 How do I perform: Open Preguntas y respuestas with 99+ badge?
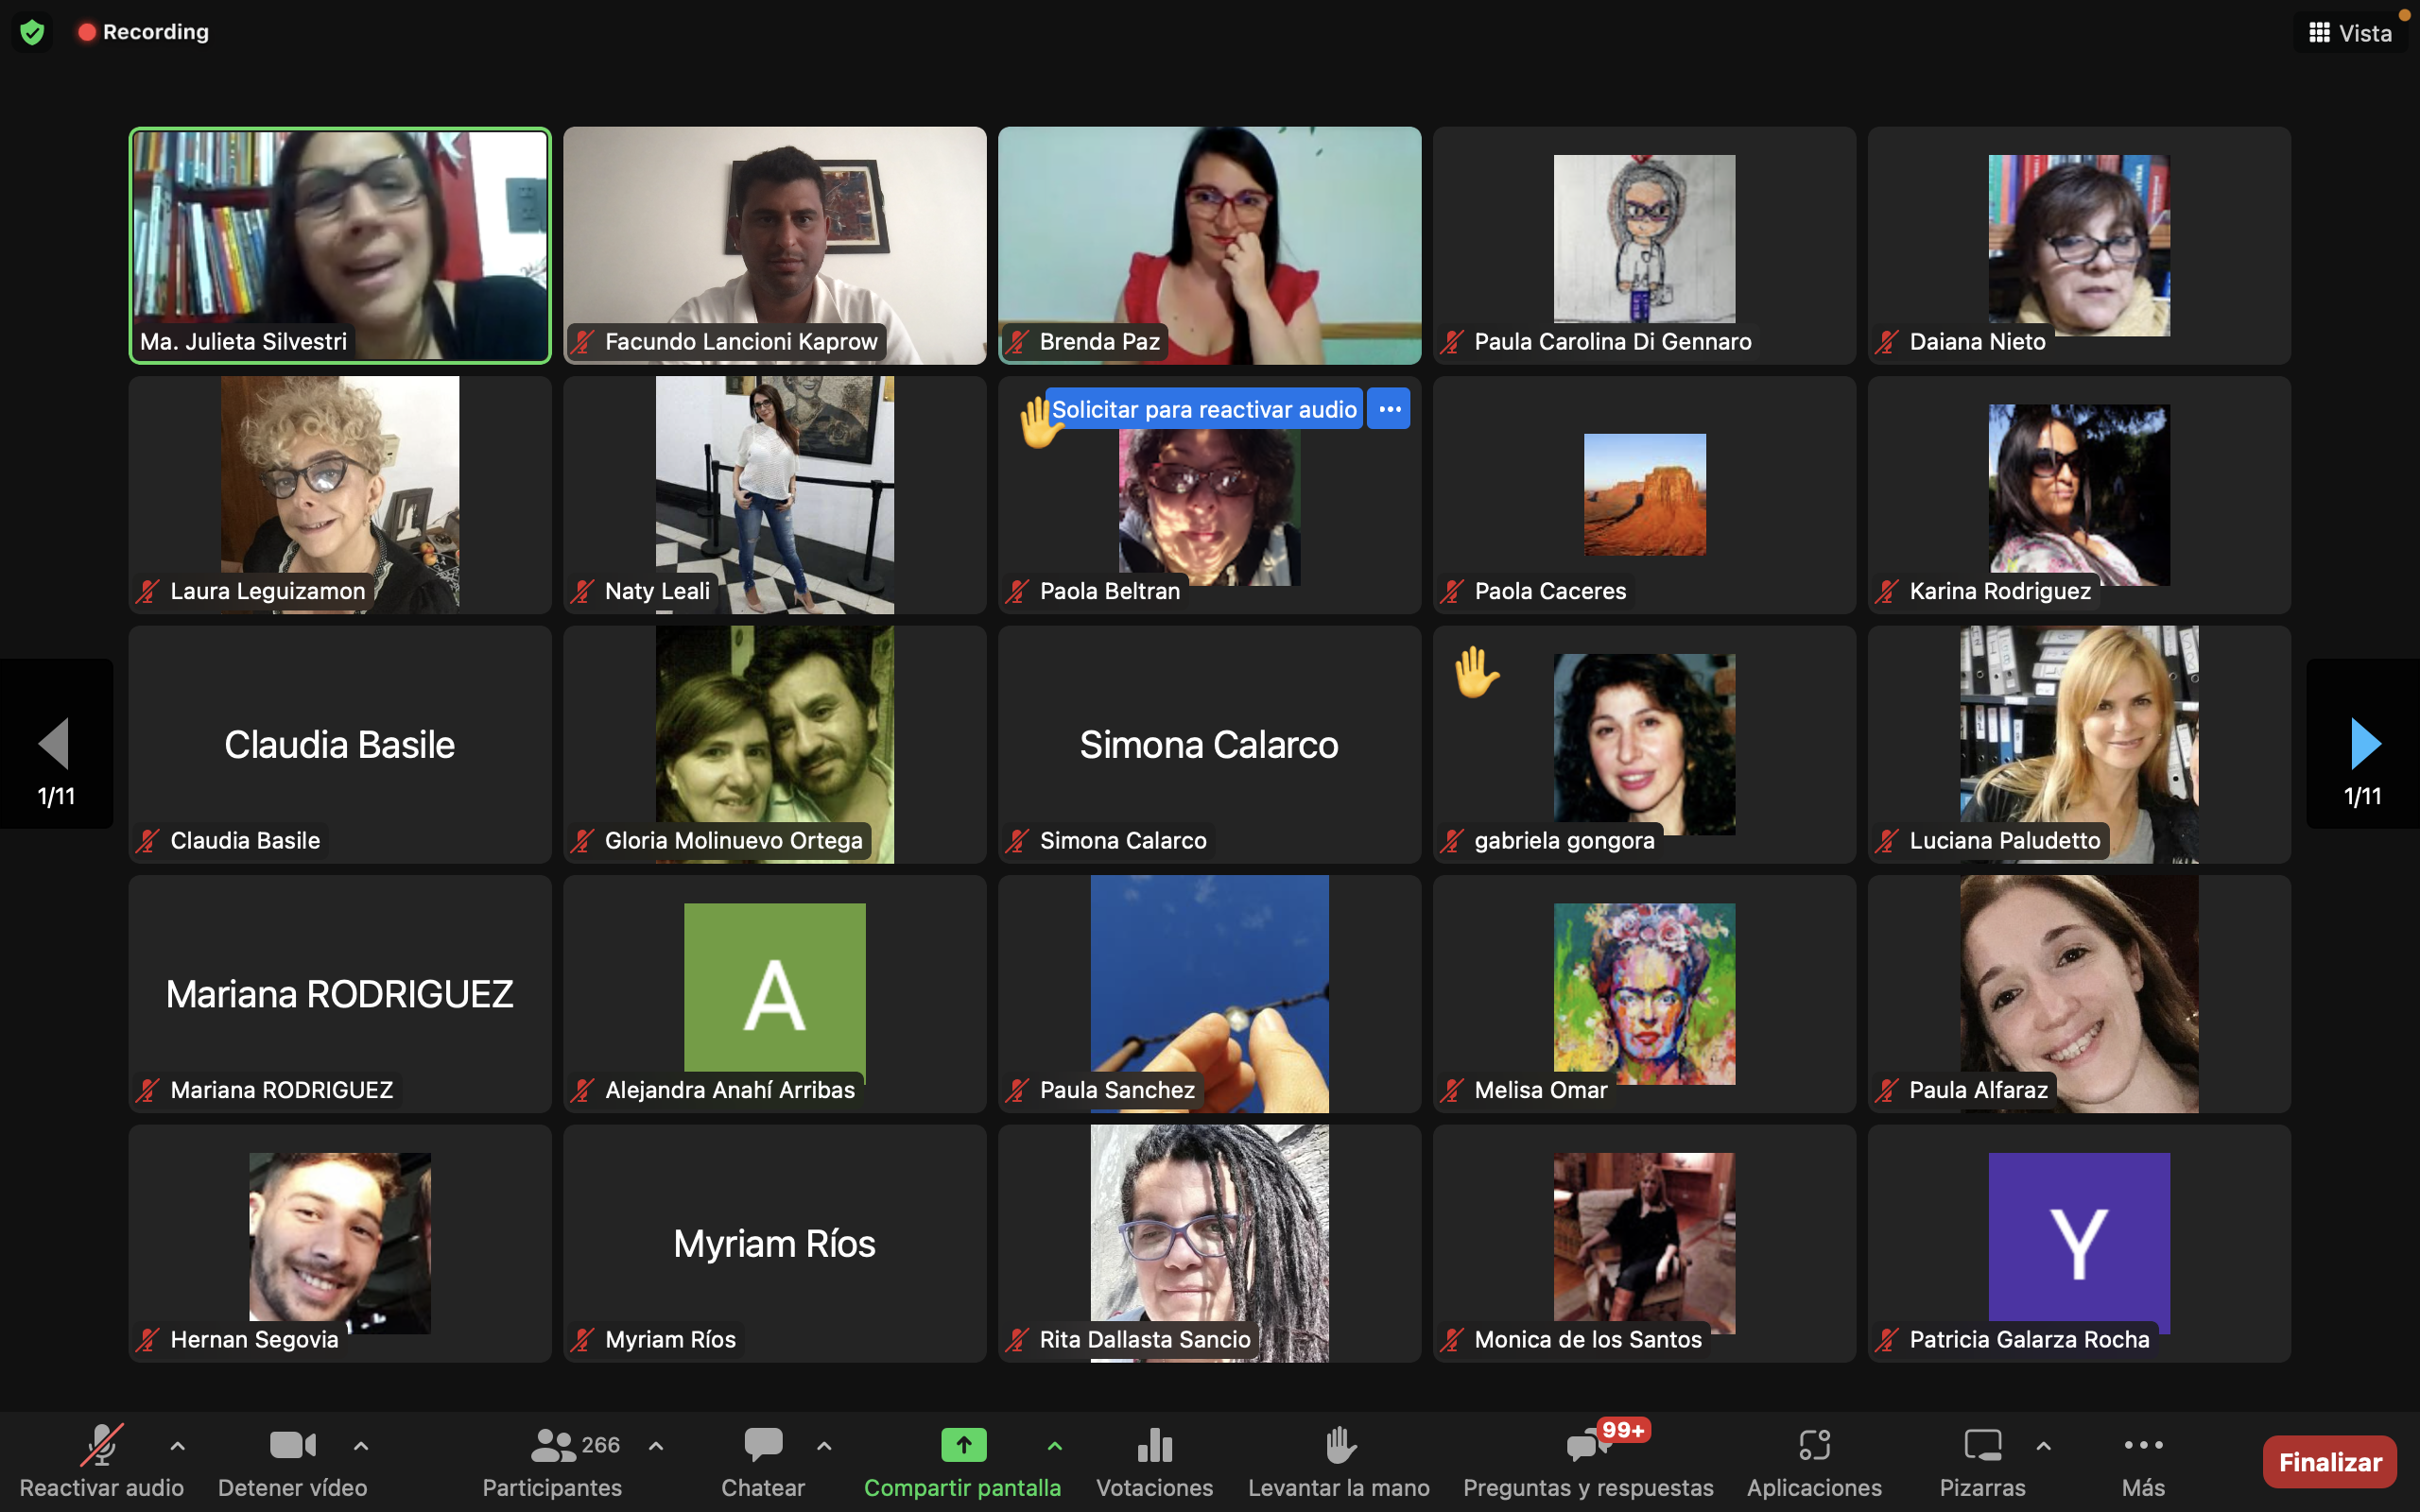(x=1588, y=1461)
